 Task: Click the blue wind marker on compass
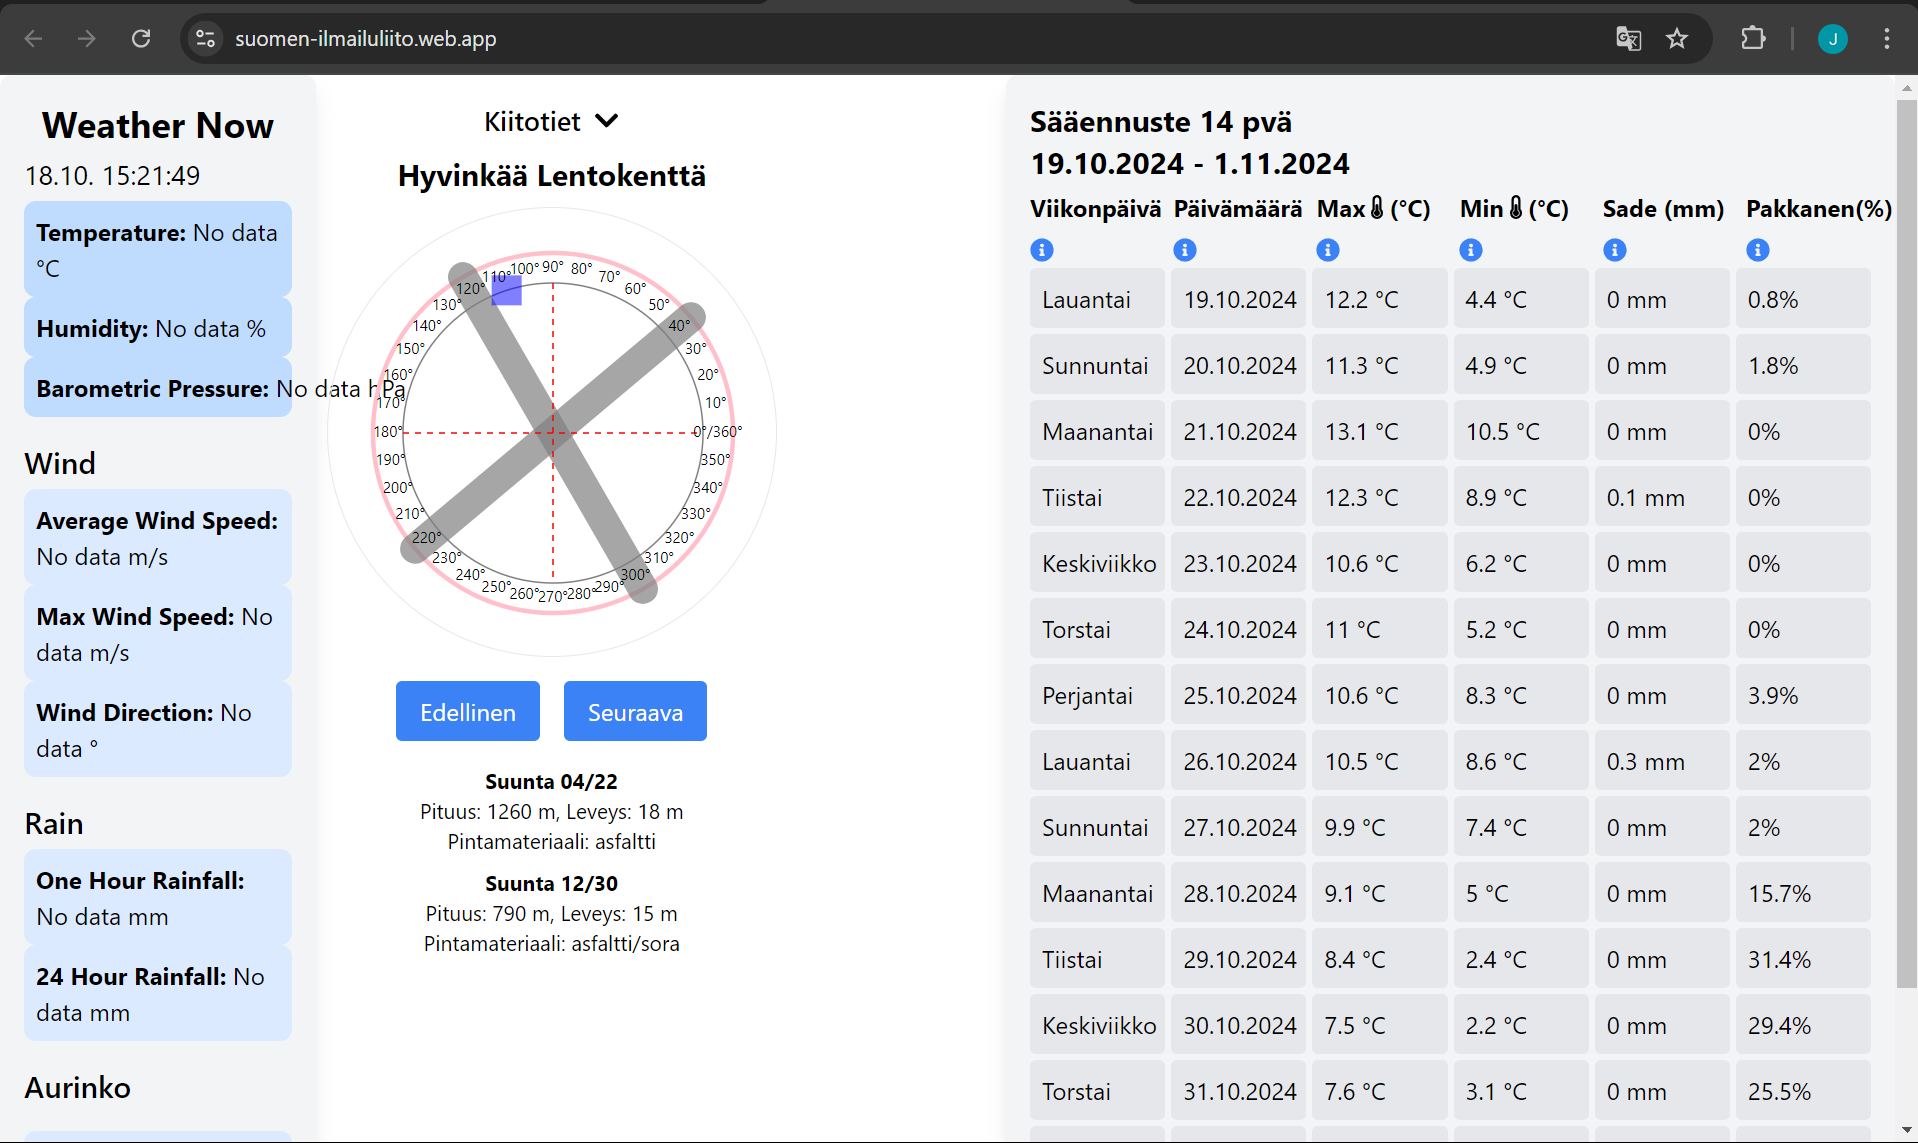pyautogui.click(x=507, y=290)
